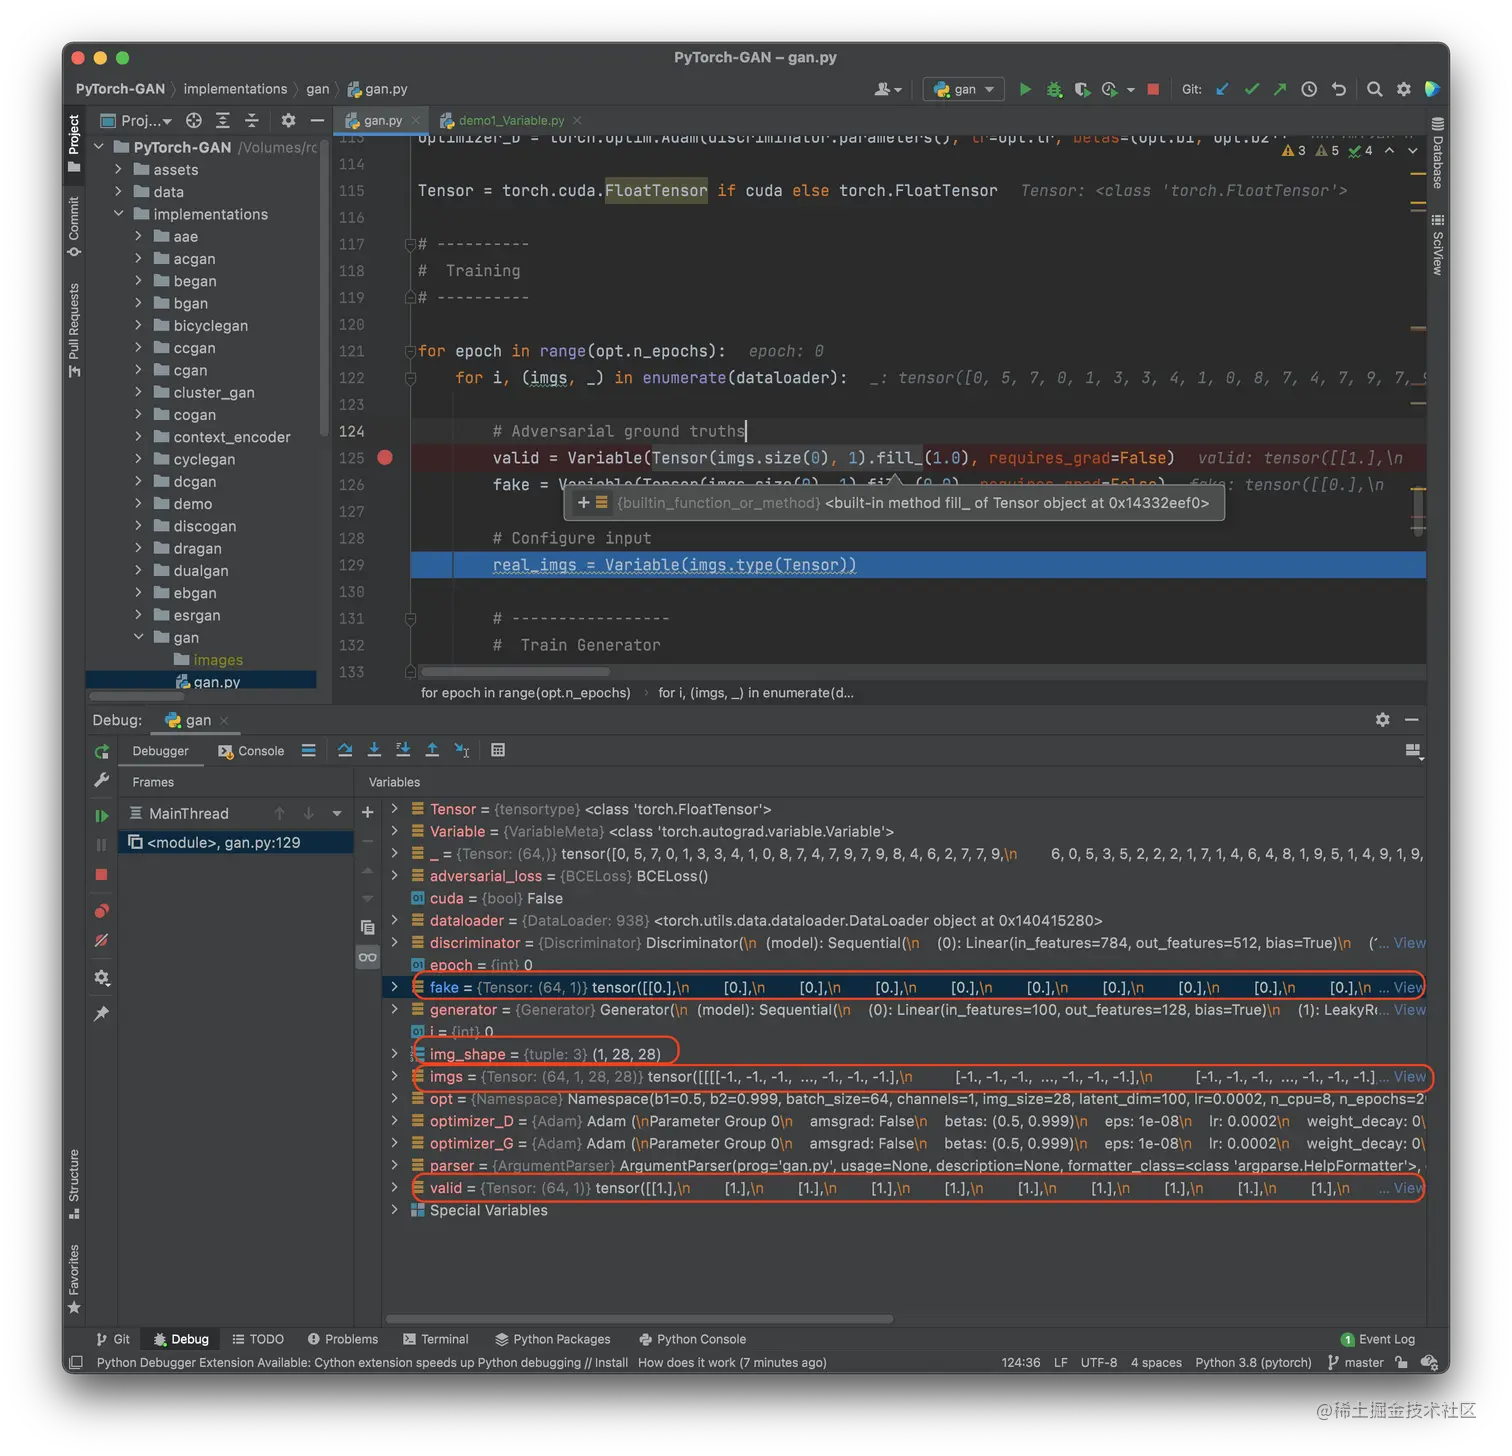The height and width of the screenshot is (1456, 1512).
Task: Rerun the gan debug session
Action: click(102, 751)
